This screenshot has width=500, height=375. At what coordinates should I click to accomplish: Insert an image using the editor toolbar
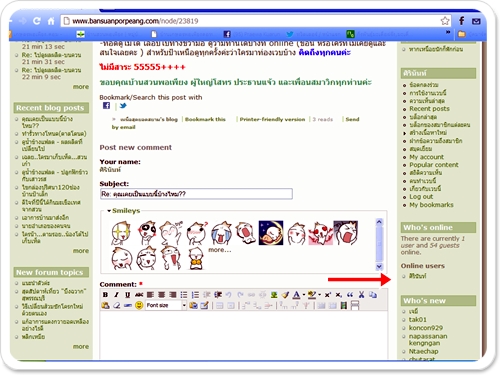tap(274, 295)
